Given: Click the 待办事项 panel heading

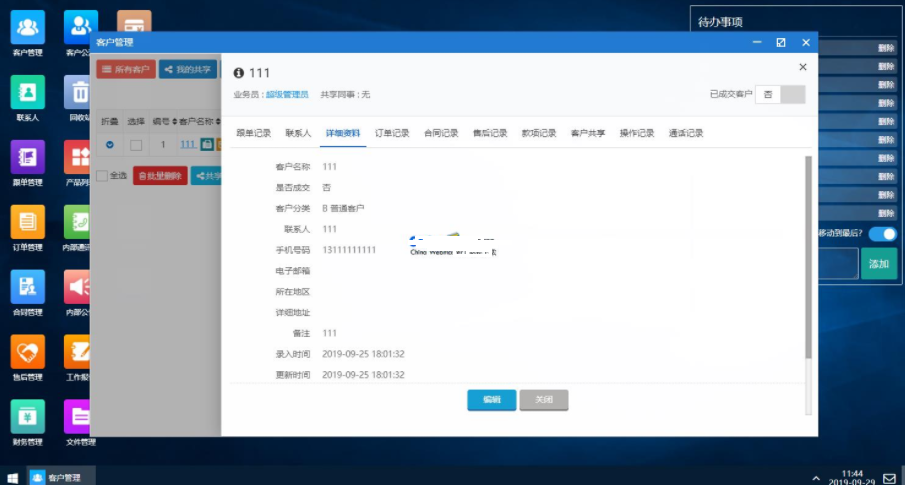Looking at the screenshot, I should tap(720, 22).
